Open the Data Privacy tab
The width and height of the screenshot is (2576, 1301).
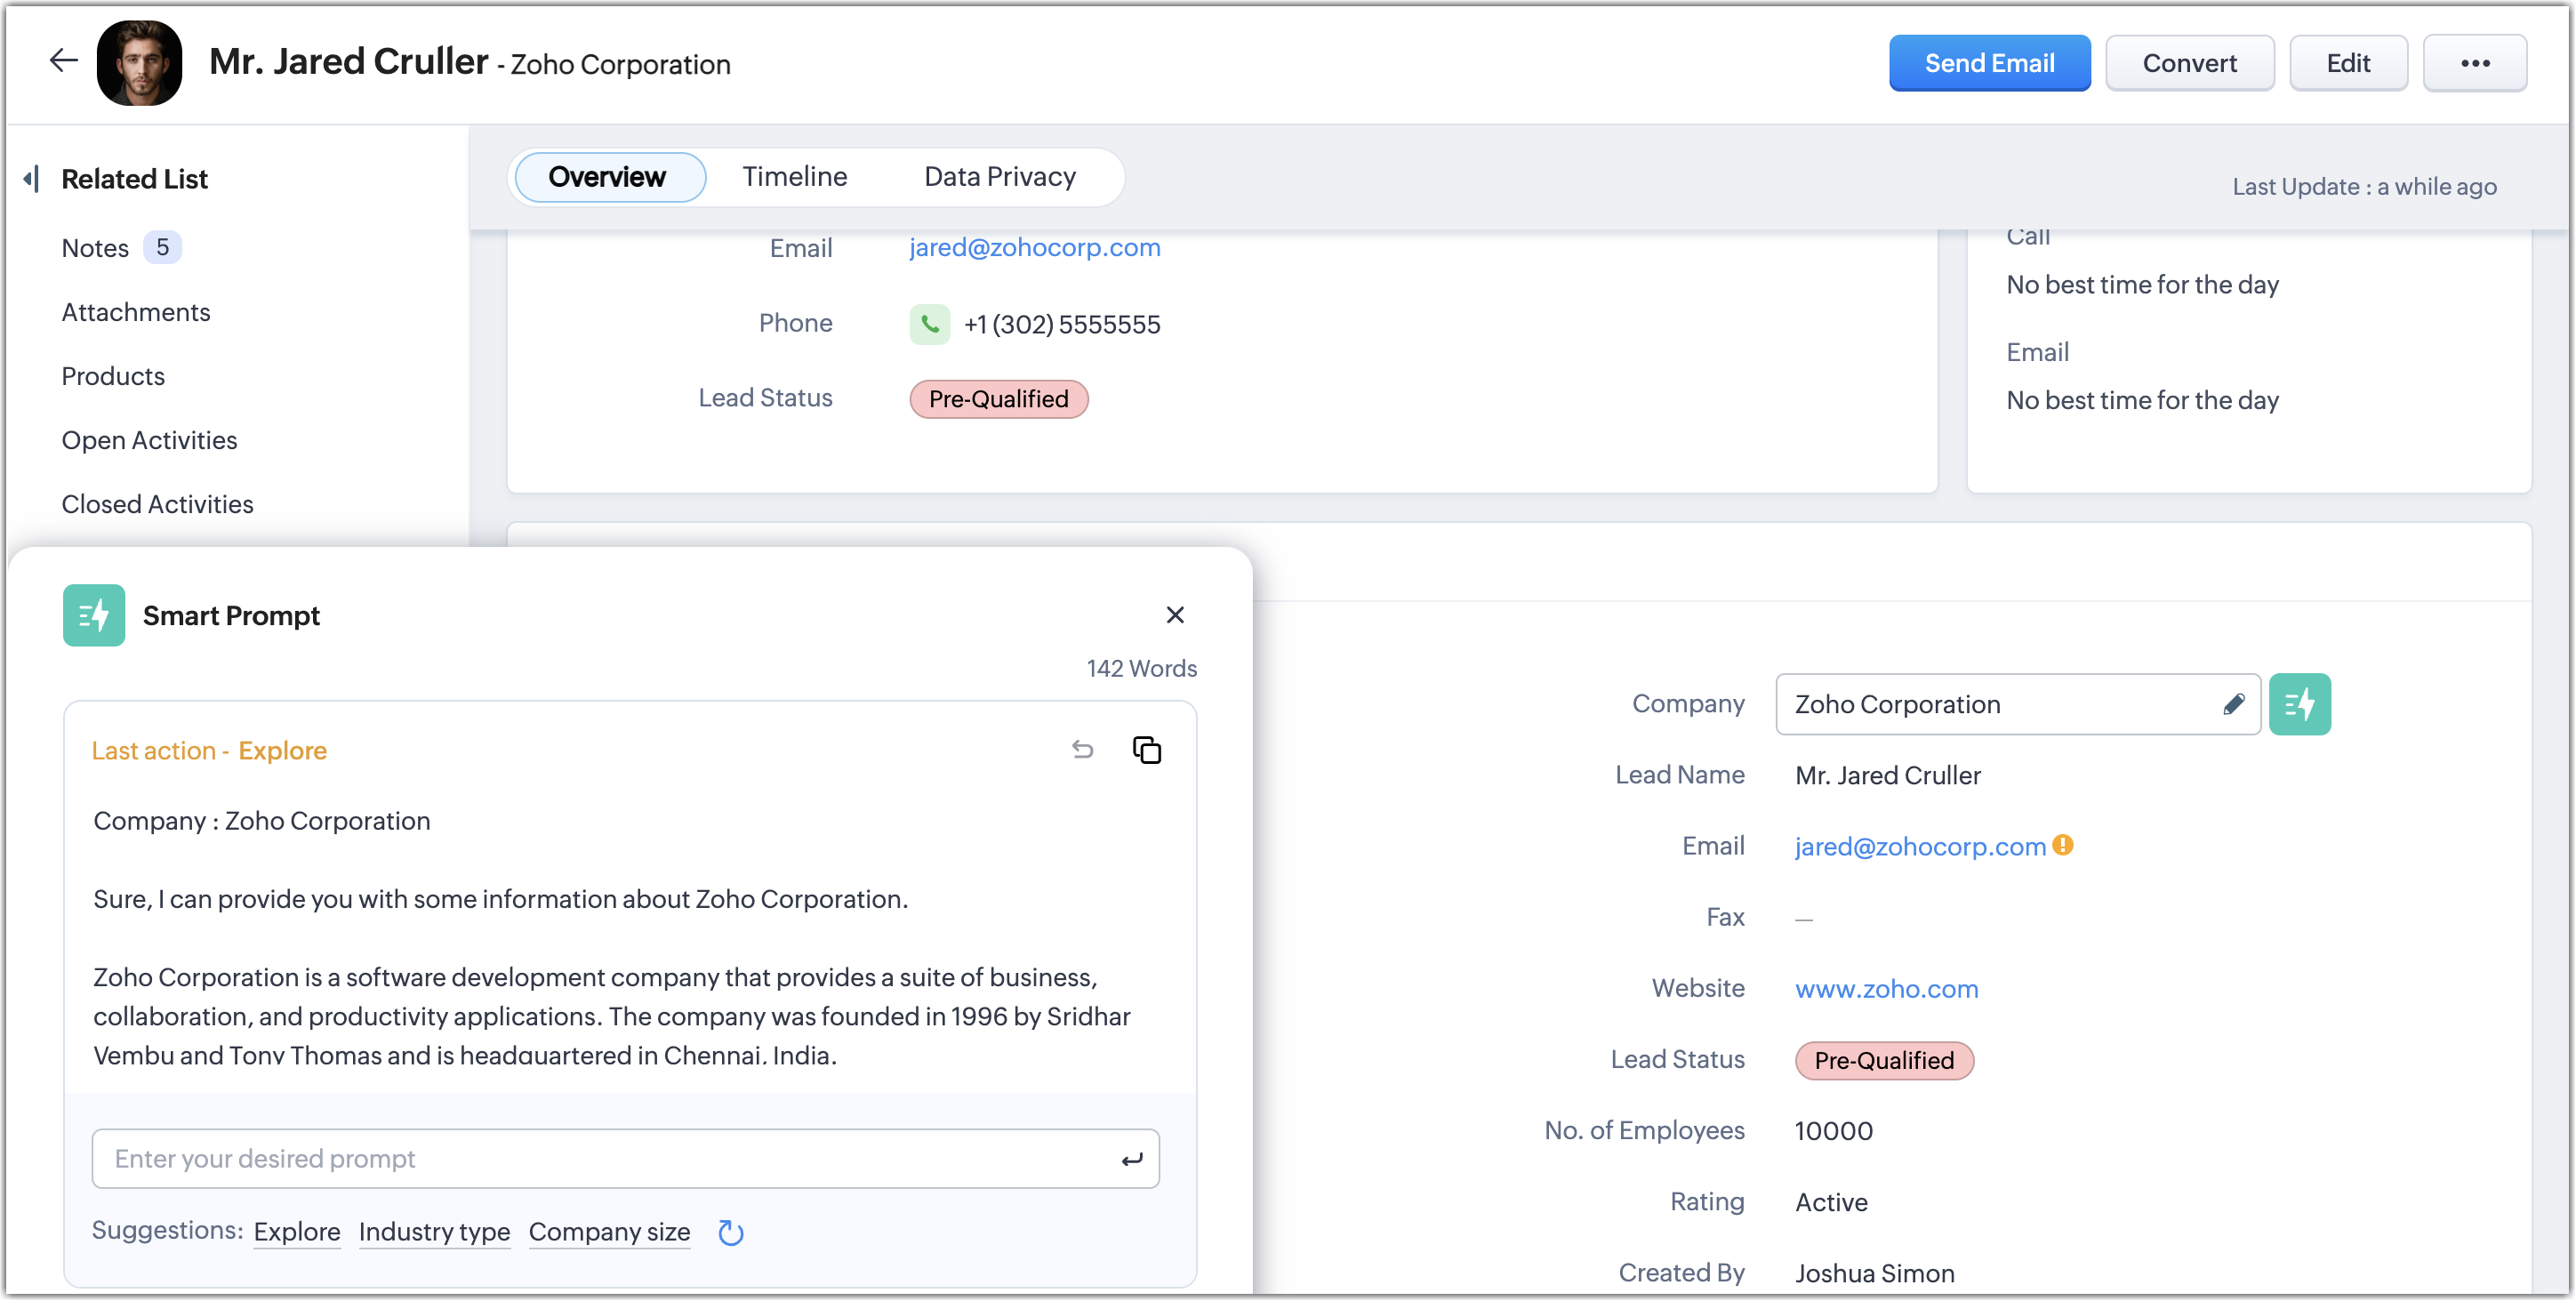click(x=999, y=177)
